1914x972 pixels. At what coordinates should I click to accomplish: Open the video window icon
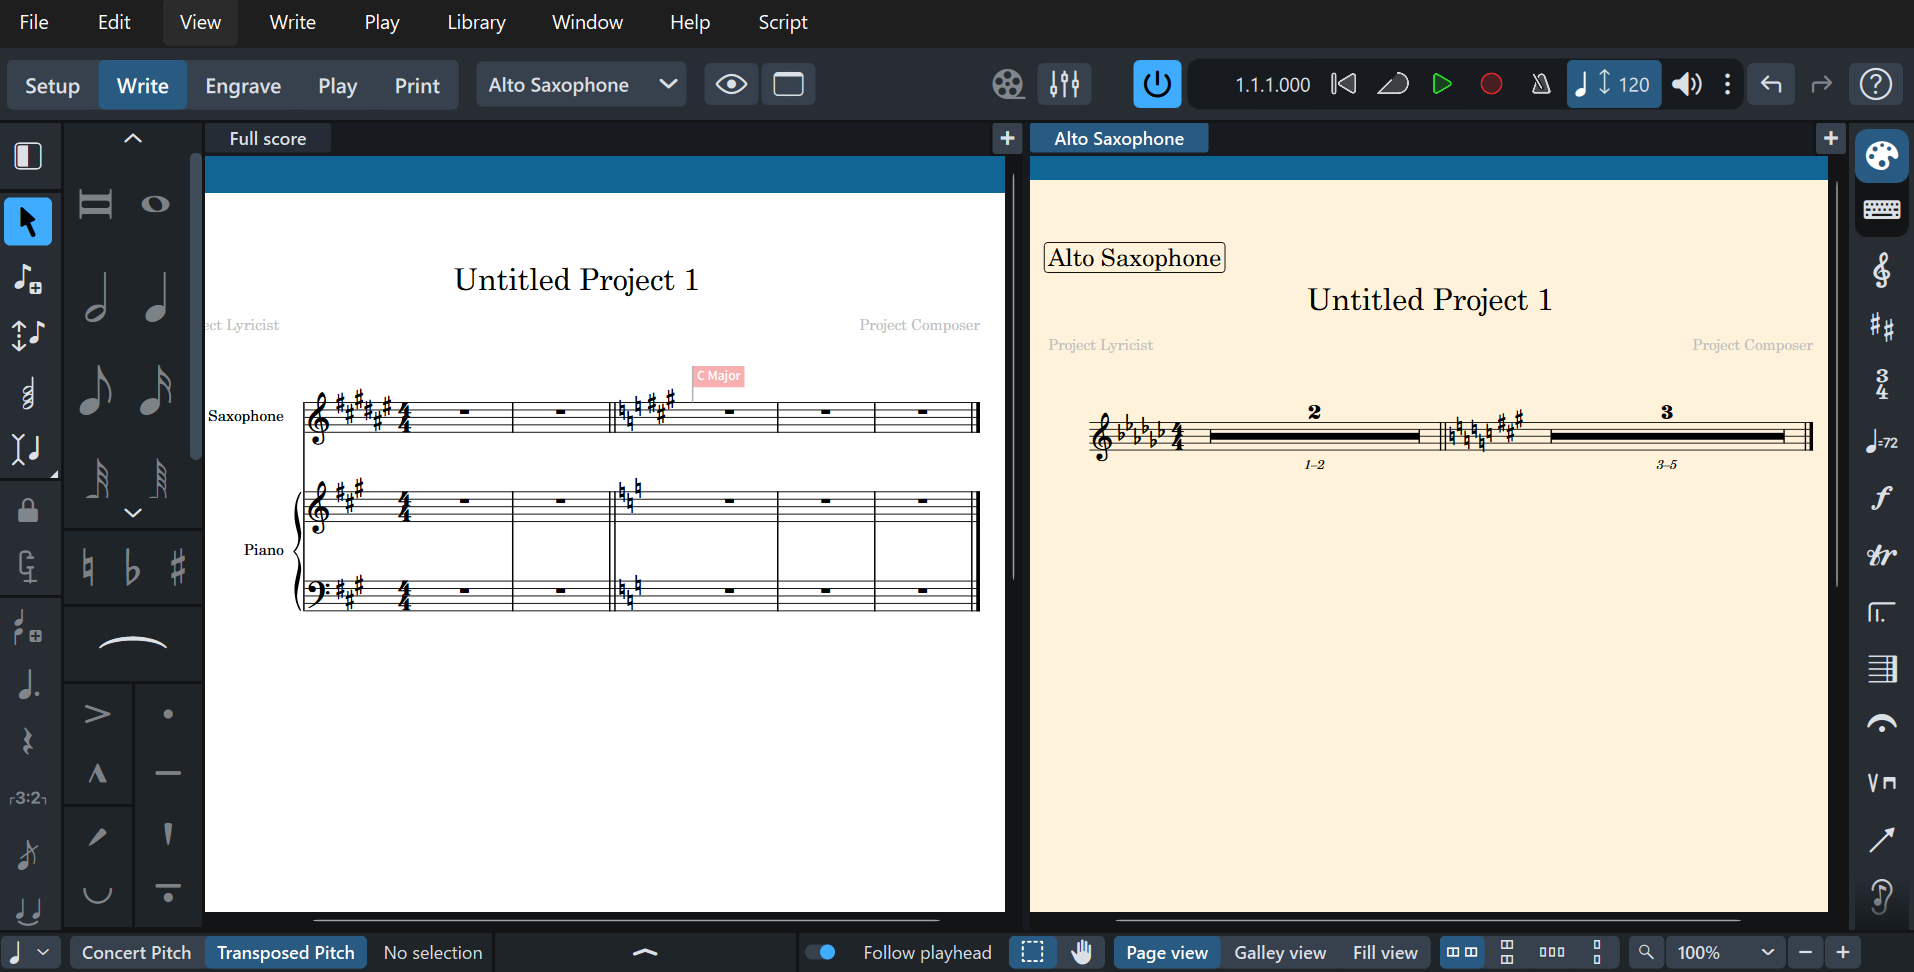coord(1008,84)
